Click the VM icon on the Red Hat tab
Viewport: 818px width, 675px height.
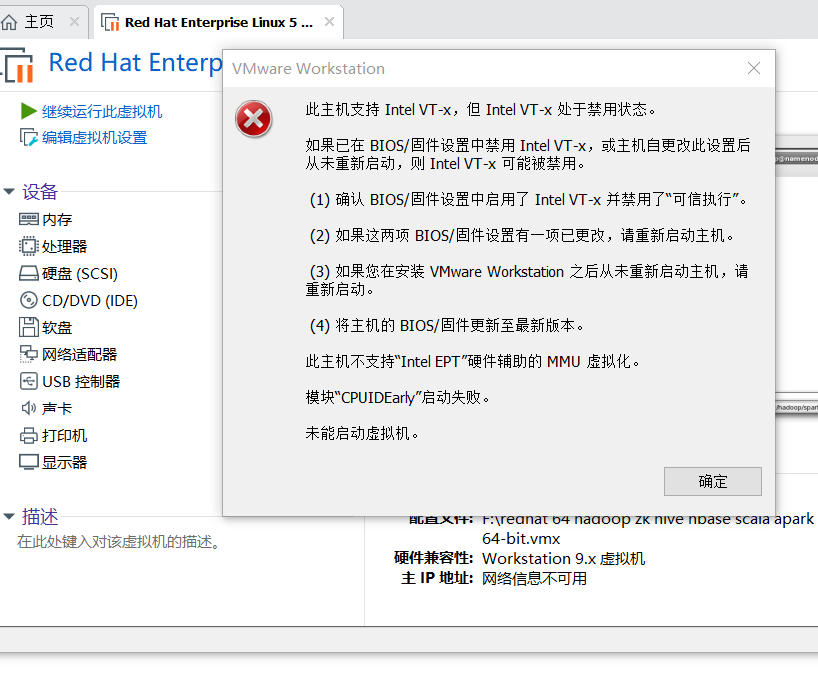(110, 22)
